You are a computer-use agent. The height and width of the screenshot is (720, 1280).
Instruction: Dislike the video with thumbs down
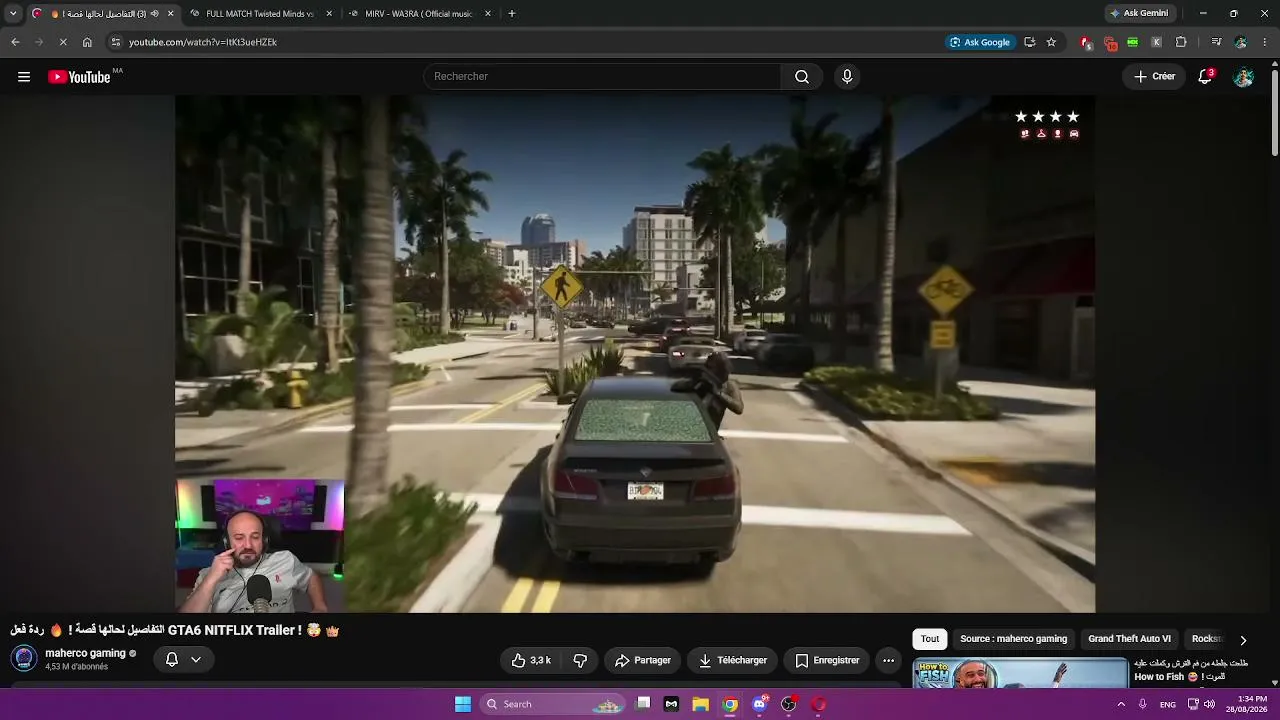[580, 660]
